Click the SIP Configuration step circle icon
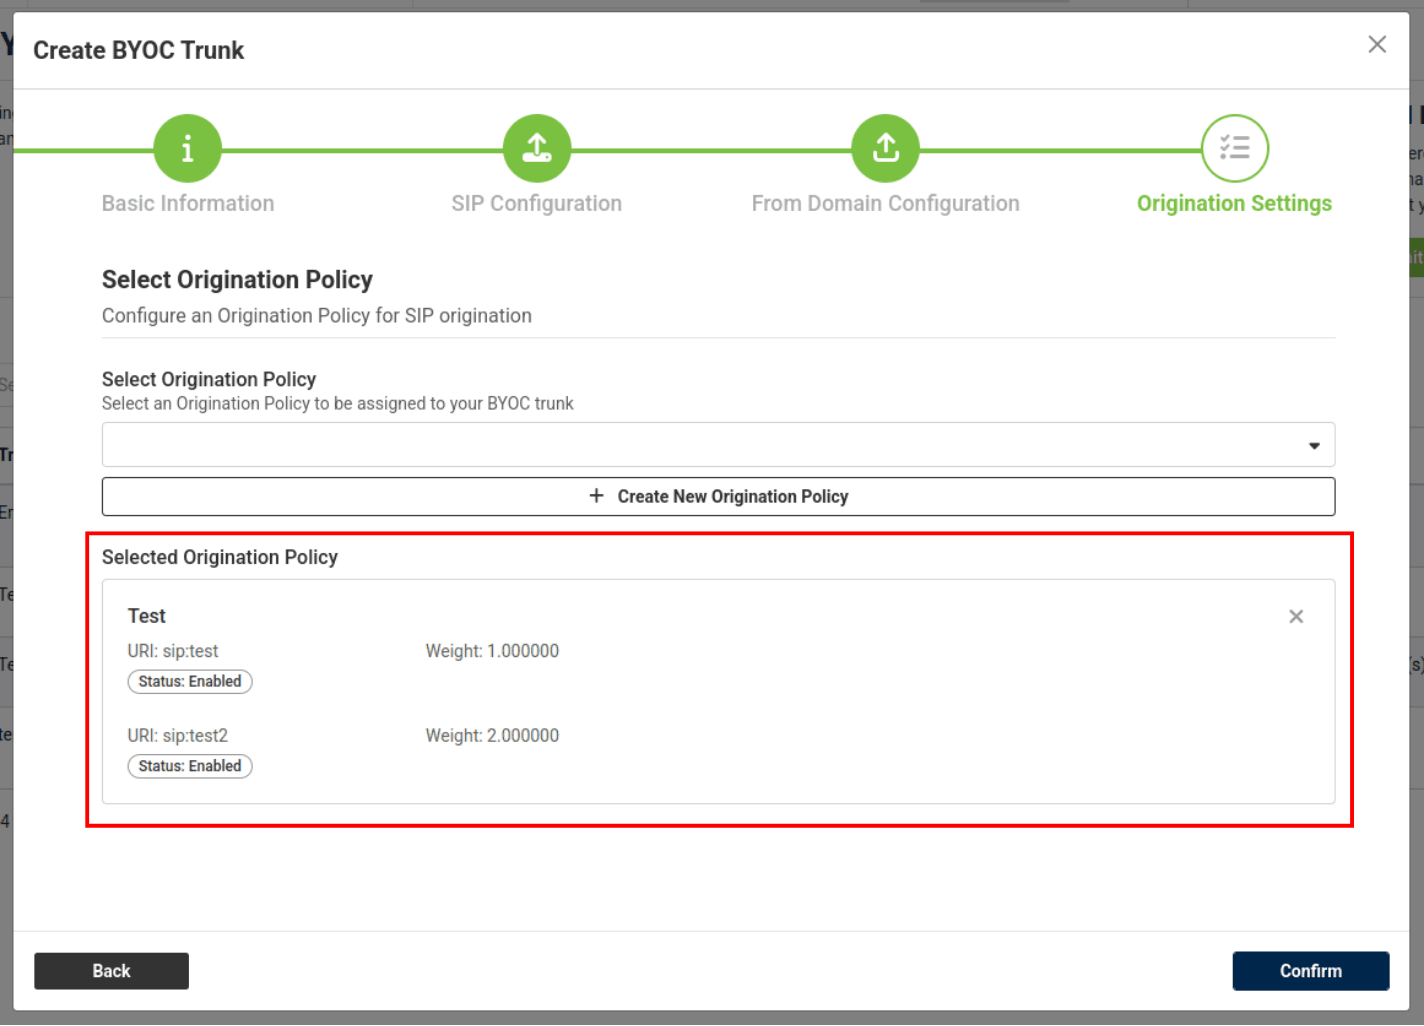 (x=537, y=149)
